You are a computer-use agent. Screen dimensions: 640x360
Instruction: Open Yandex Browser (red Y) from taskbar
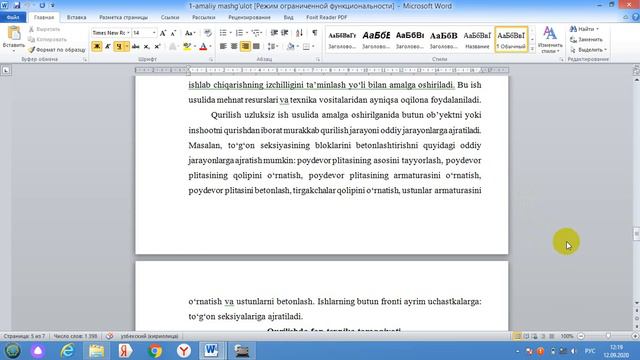coord(184,351)
